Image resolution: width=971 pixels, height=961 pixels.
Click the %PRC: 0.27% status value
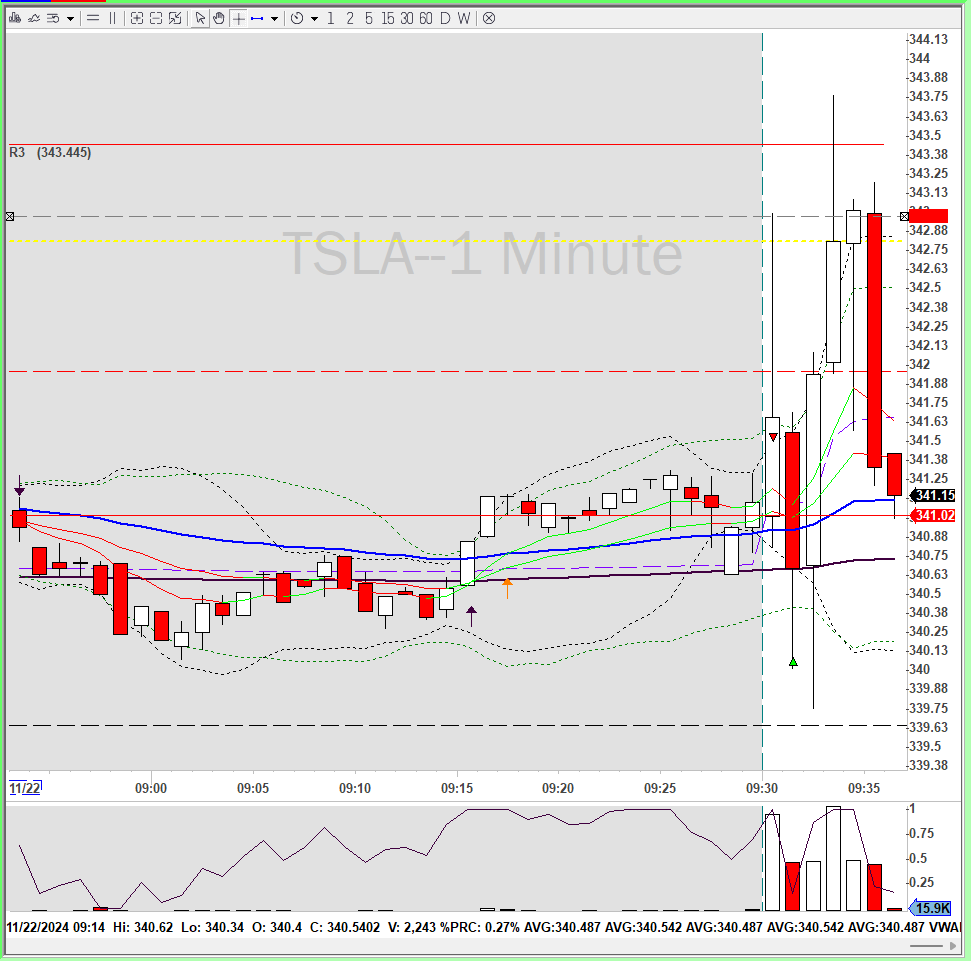coord(480,928)
